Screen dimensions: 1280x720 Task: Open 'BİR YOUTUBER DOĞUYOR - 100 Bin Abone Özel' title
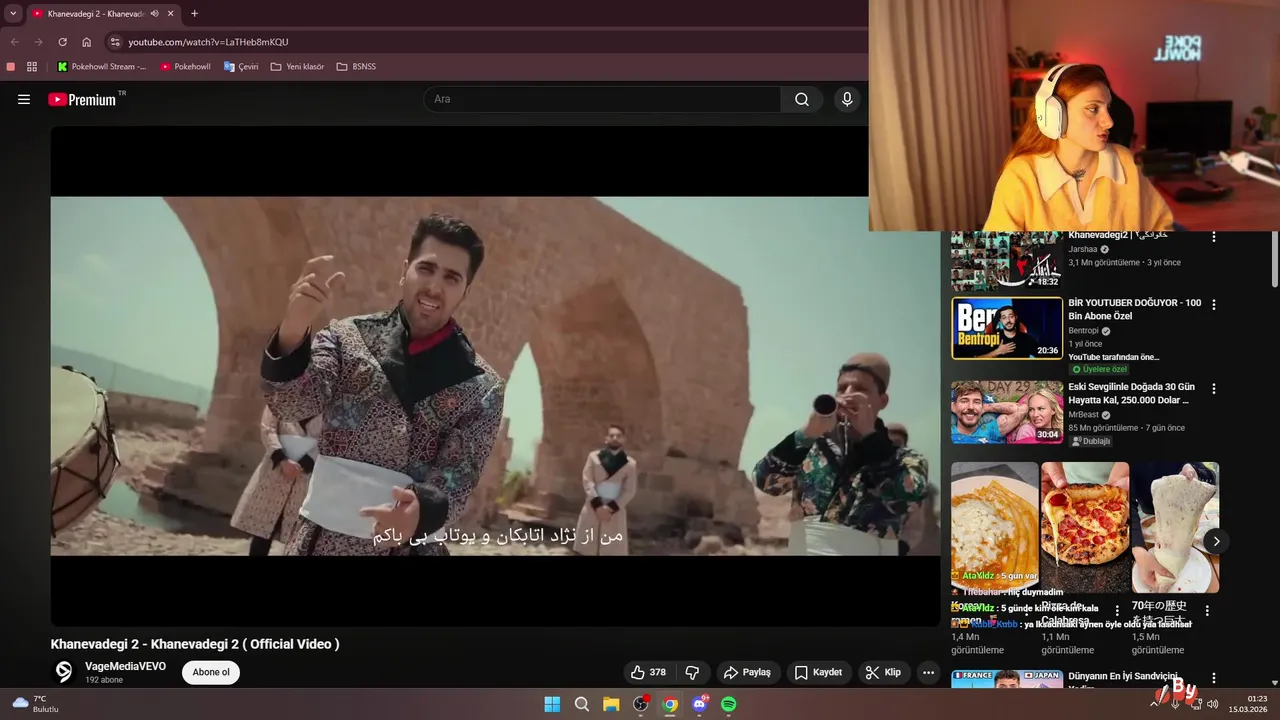(1135, 309)
